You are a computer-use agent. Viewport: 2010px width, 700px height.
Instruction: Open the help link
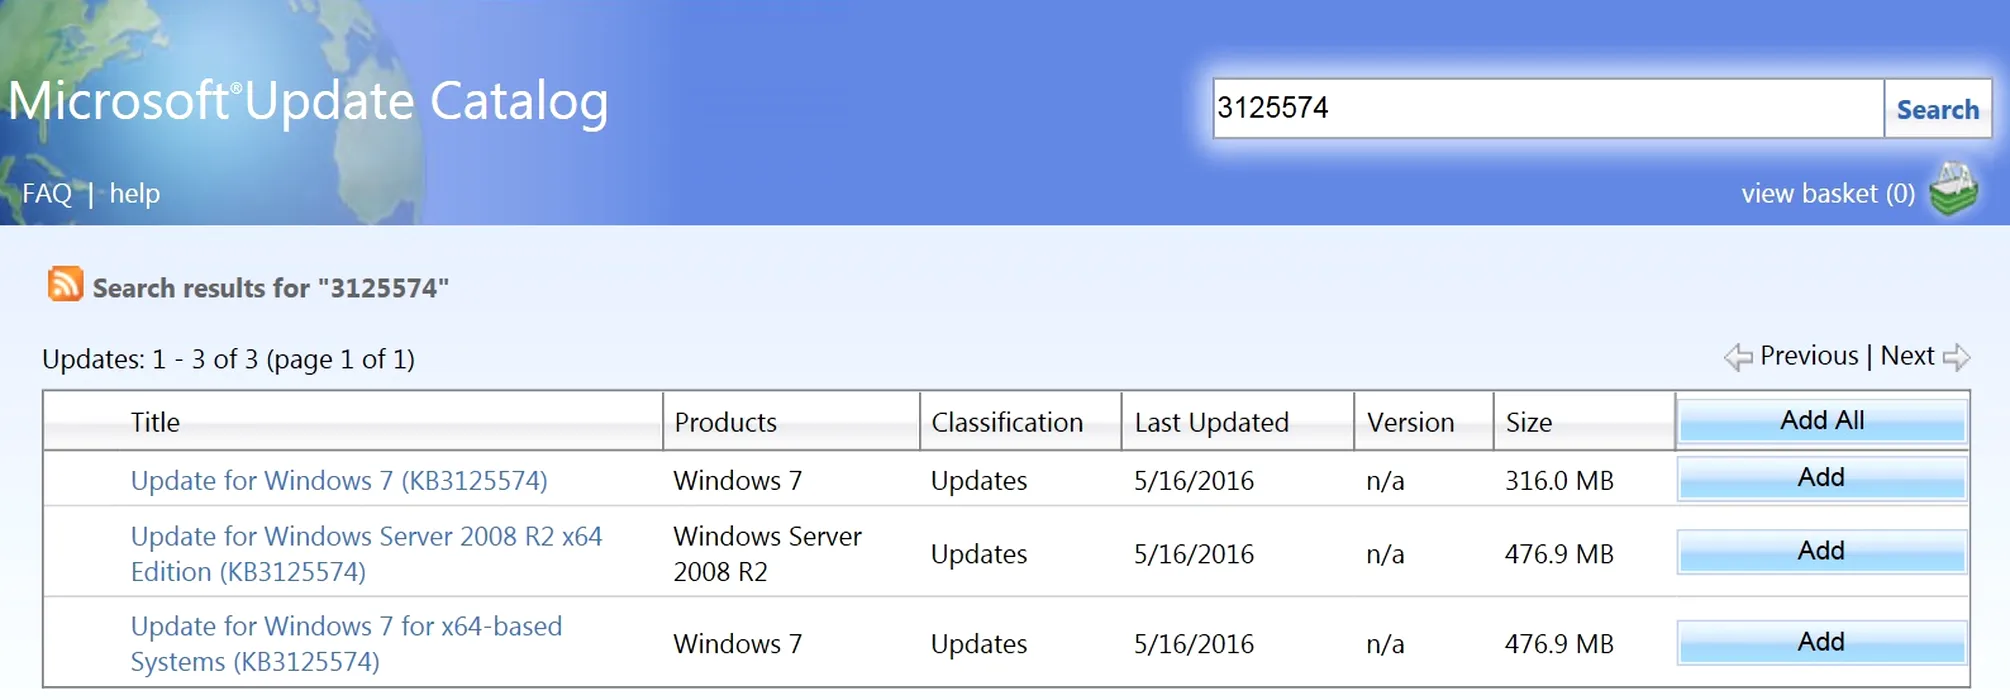pos(134,193)
